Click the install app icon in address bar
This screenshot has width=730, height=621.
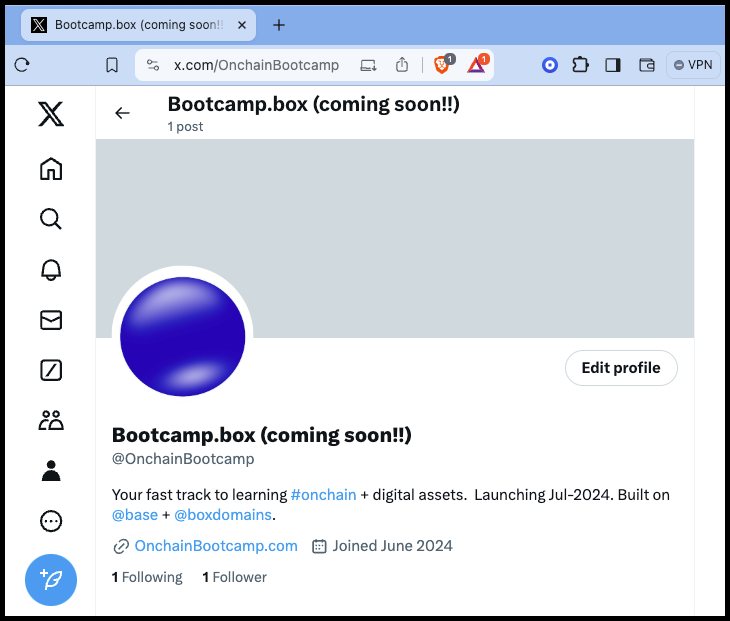tap(368, 65)
